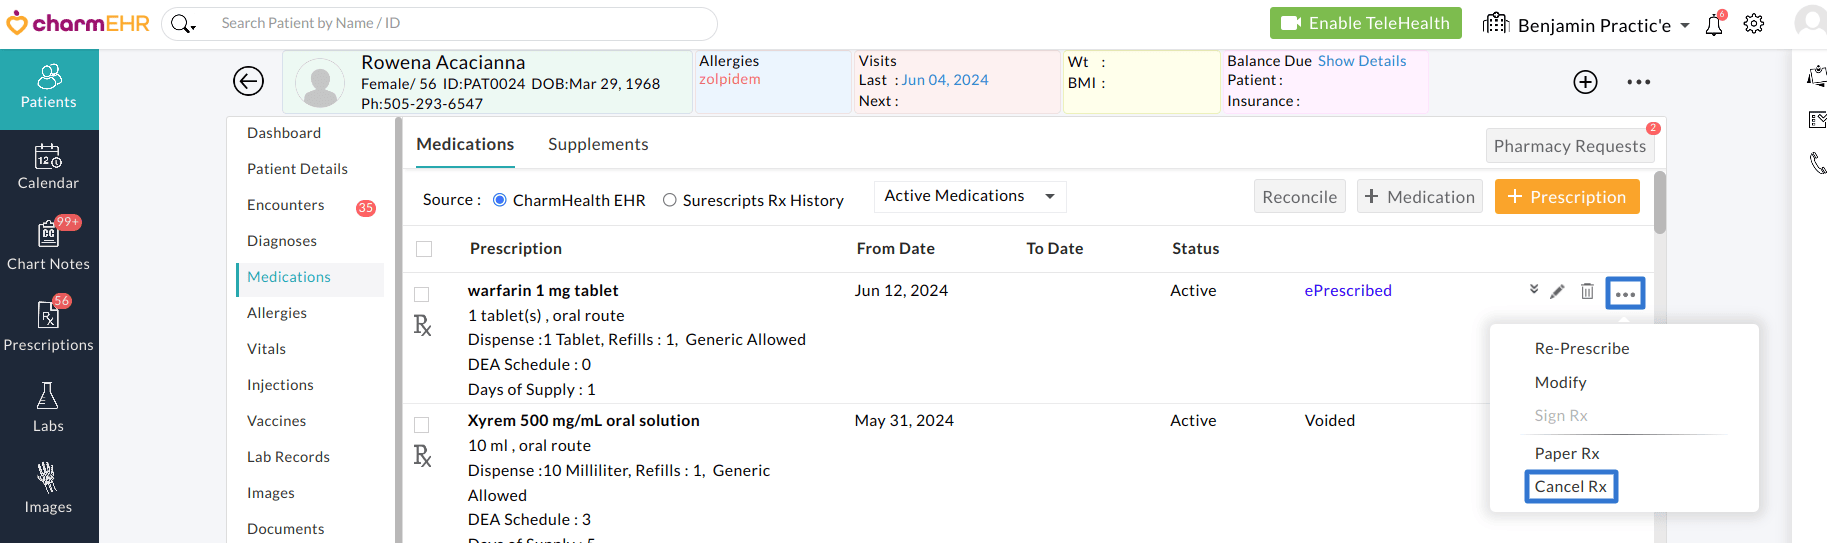The width and height of the screenshot is (1827, 543).
Task: Click the warfarin 1 mg tablet name
Action: (543, 291)
